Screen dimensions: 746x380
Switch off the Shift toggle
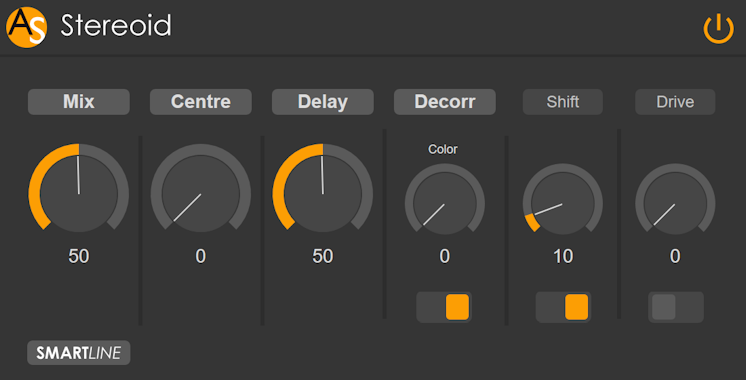click(x=563, y=307)
